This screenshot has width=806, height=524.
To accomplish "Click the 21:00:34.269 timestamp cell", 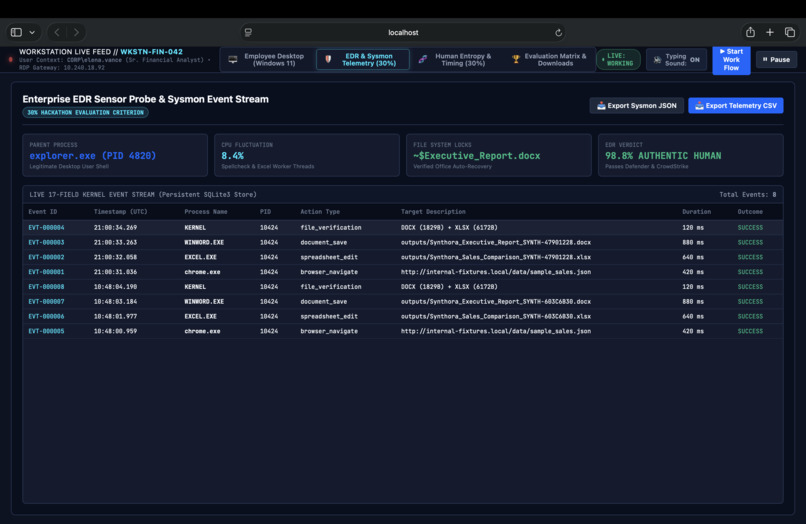I will 115,227.
